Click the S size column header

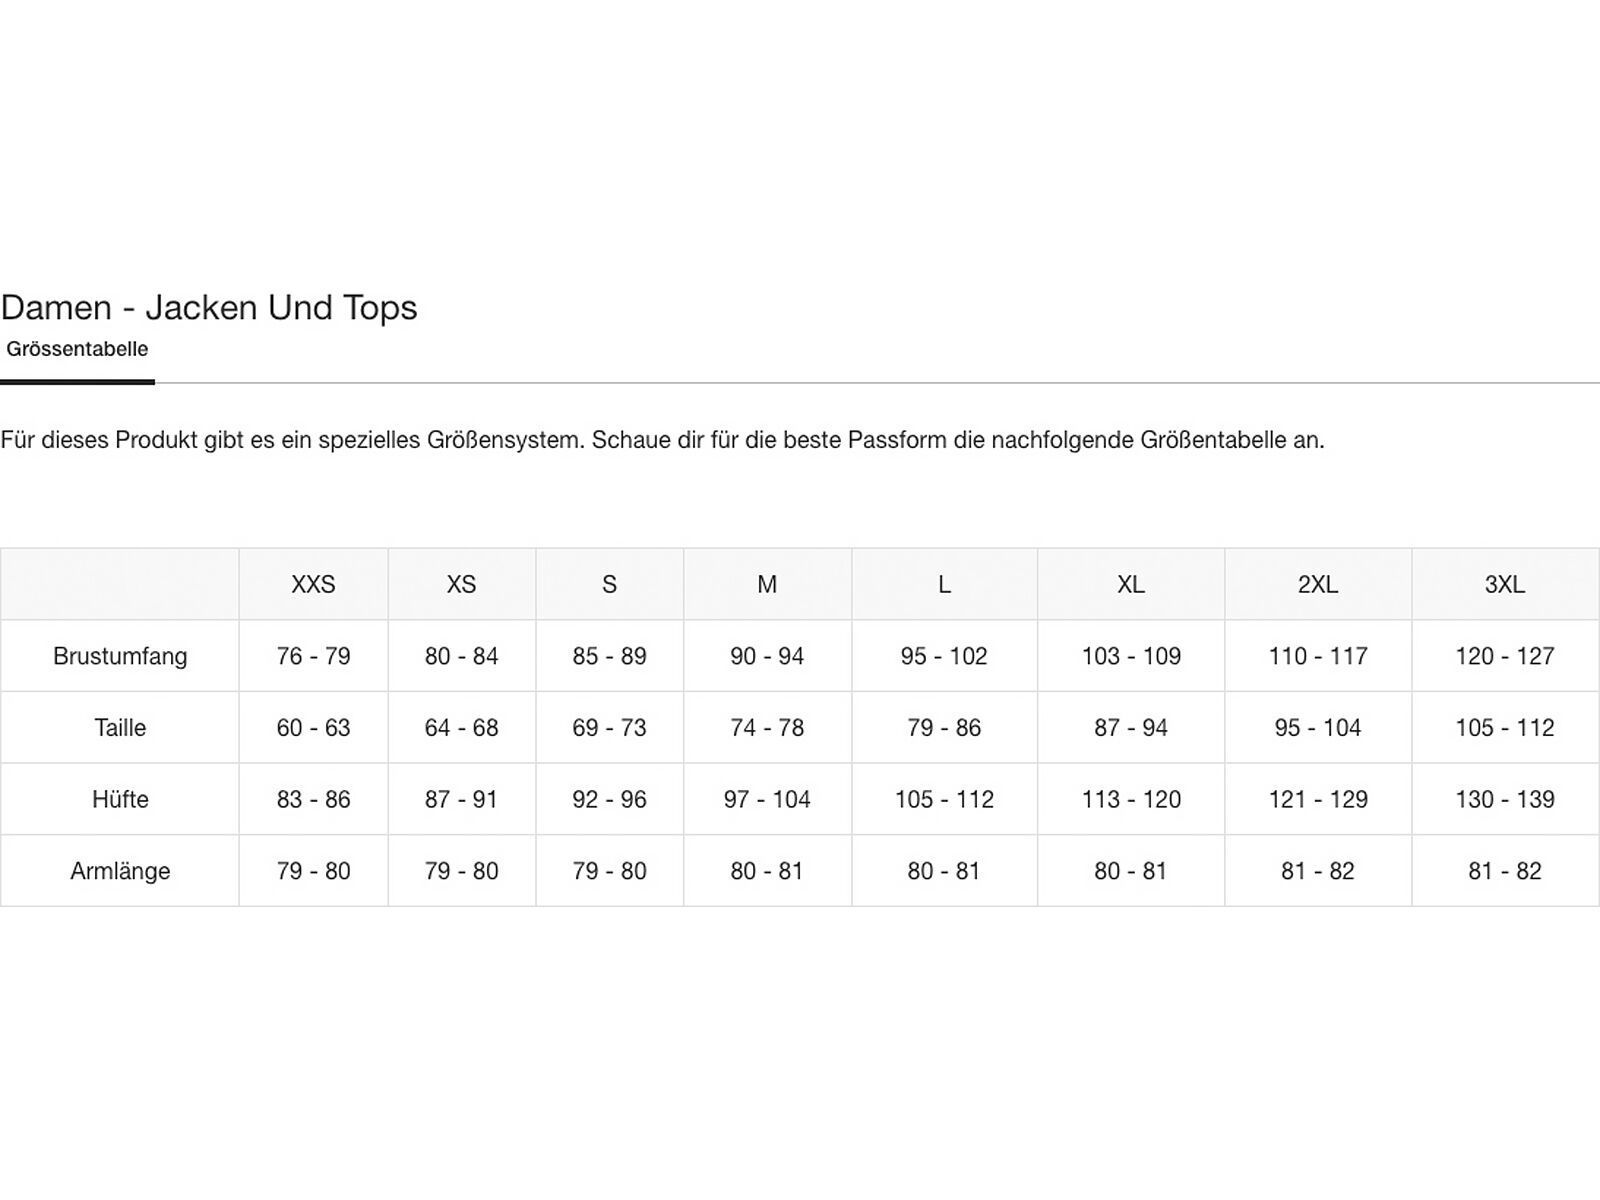[609, 585]
